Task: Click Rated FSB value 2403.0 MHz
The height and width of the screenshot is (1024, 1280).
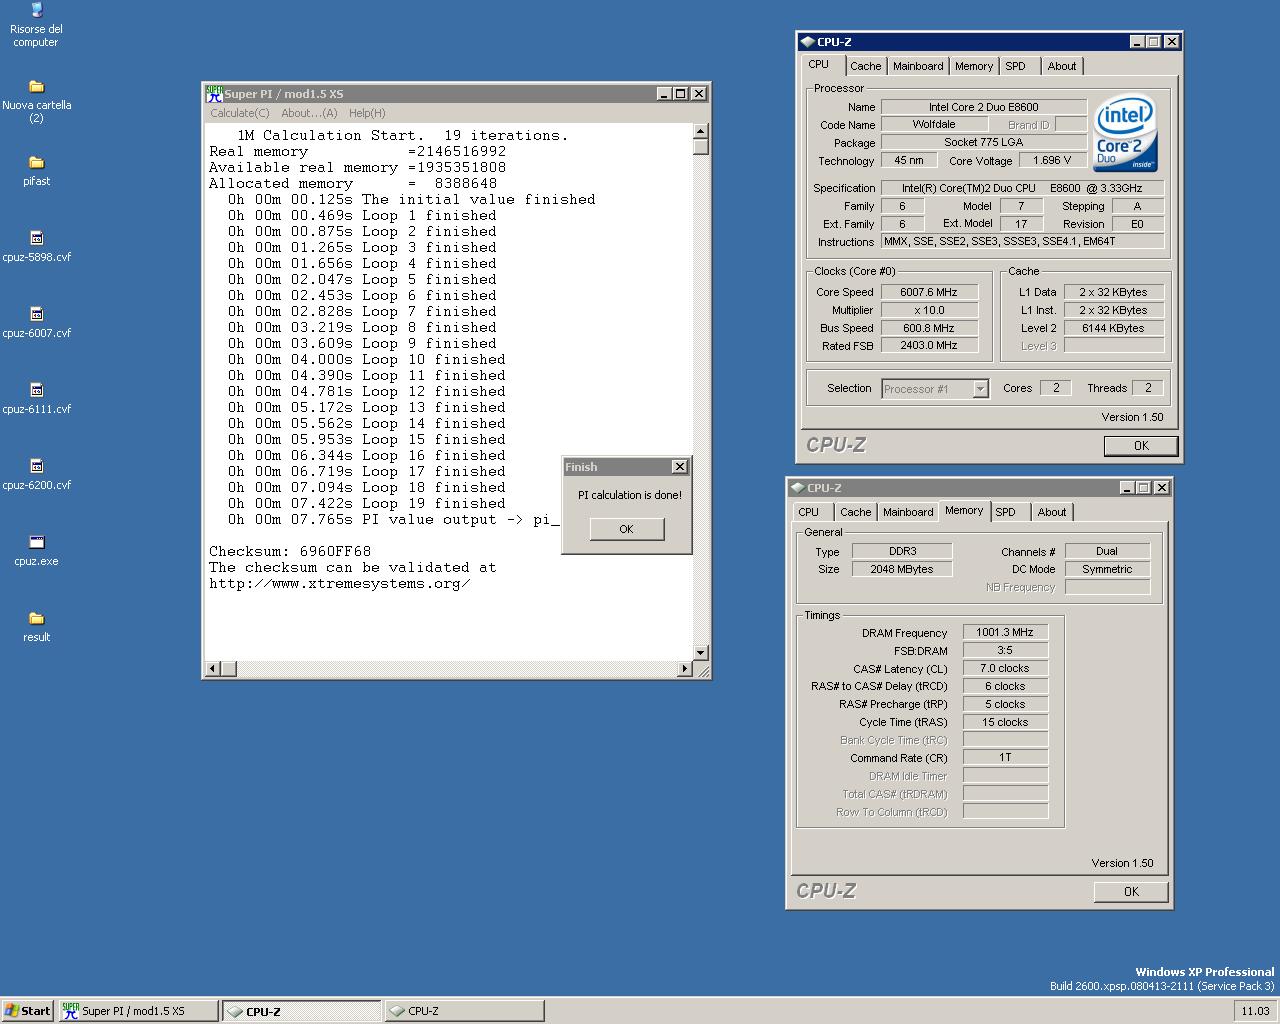Action: tap(929, 345)
